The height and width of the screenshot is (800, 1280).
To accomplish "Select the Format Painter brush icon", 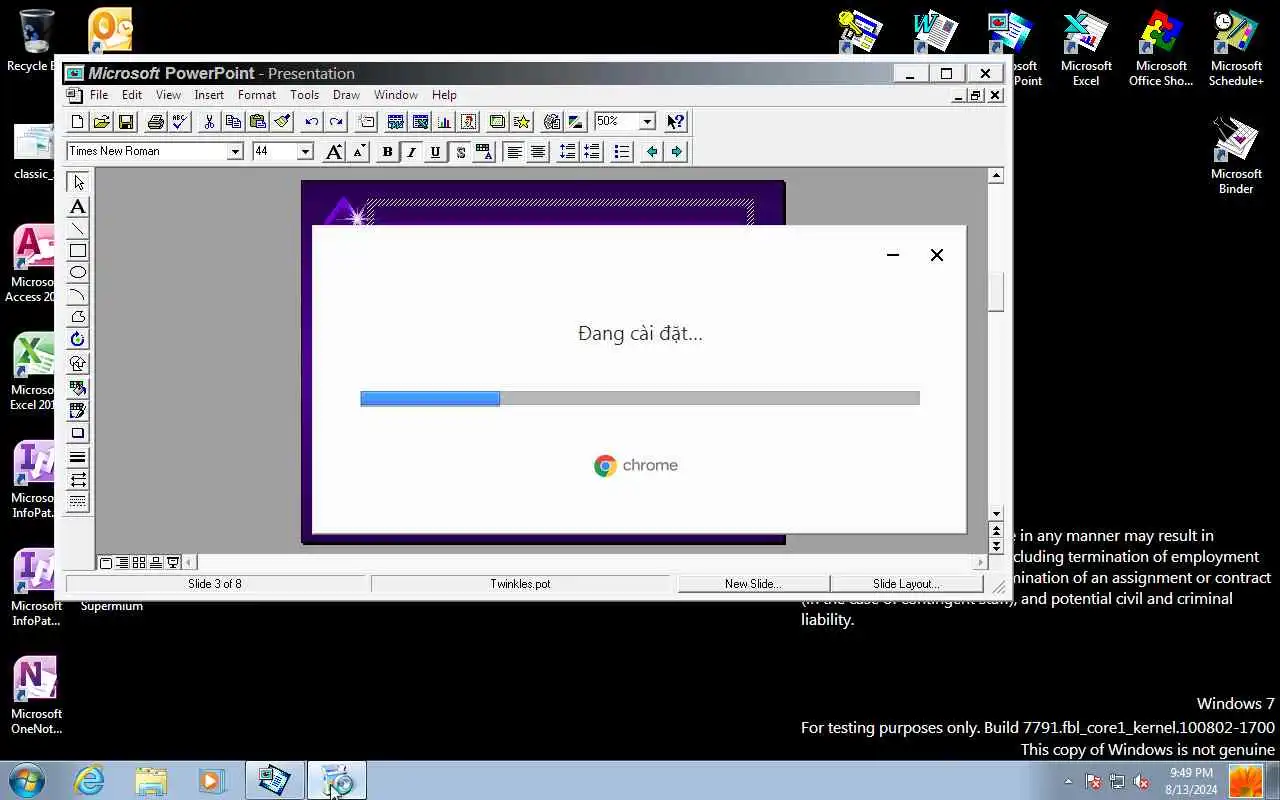I will 282,122.
